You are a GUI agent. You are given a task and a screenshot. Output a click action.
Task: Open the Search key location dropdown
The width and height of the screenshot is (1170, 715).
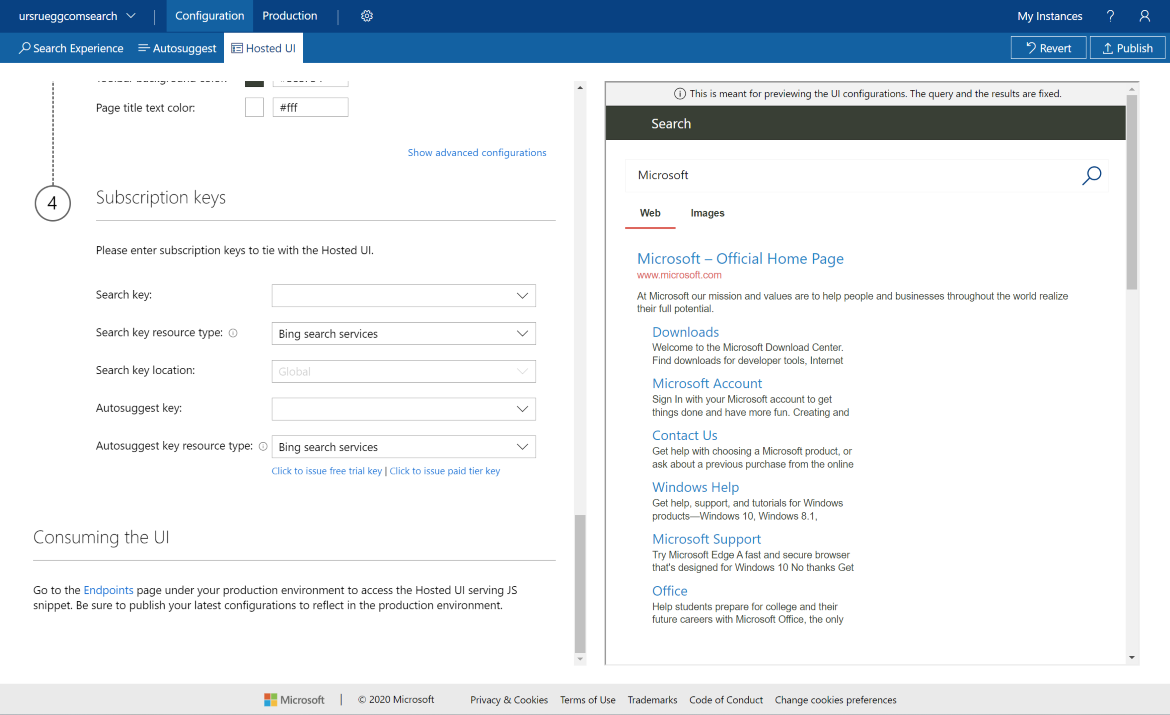(x=404, y=371)
